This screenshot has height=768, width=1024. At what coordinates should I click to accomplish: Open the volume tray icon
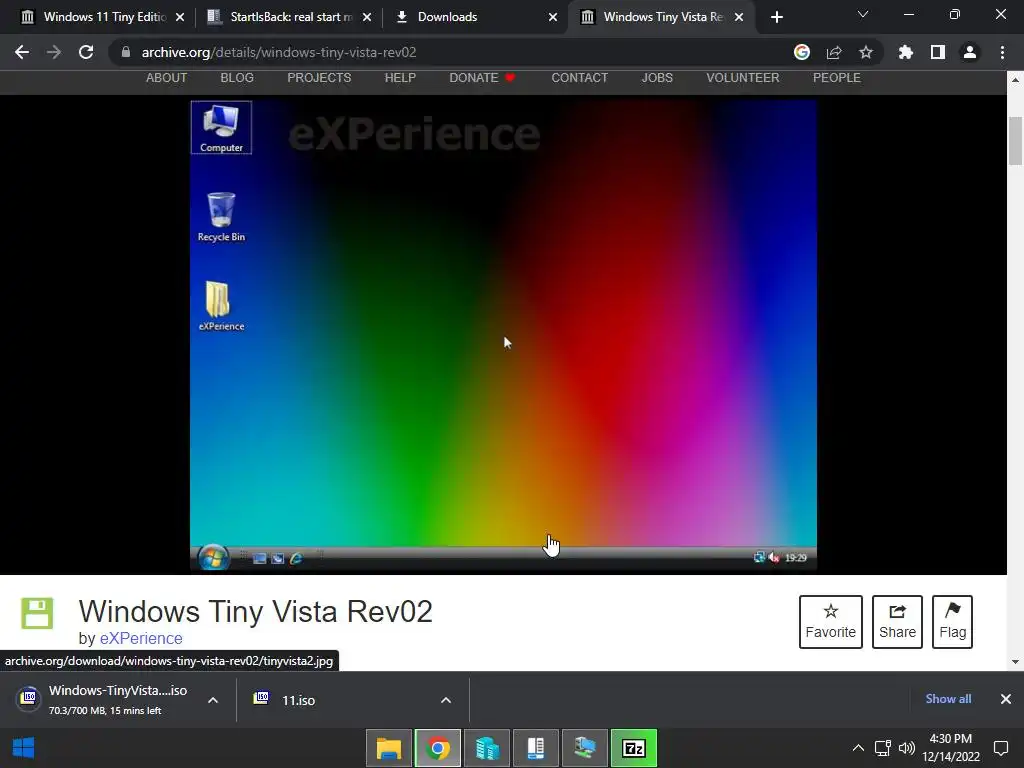[x=906, y=748]
